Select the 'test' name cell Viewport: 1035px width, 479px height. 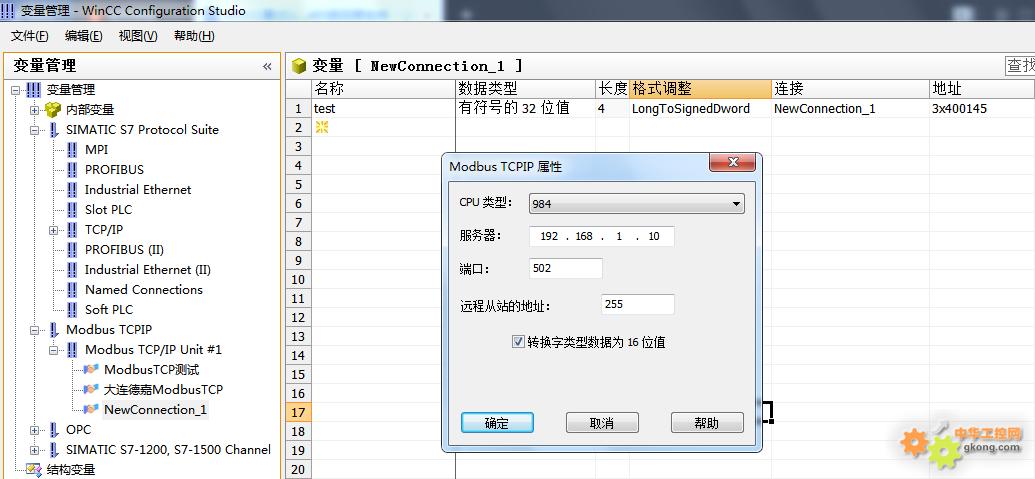point(384,108)
